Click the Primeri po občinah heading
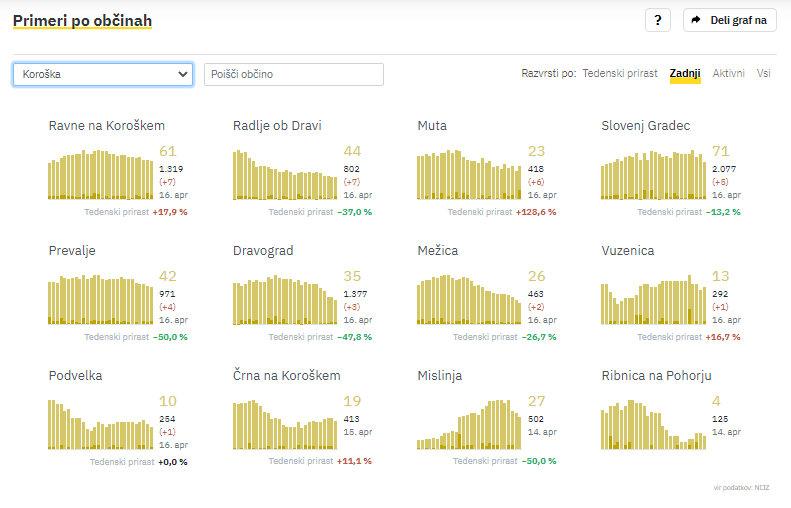Viewport: 791px width, 508px height. (x=82, y=20)
